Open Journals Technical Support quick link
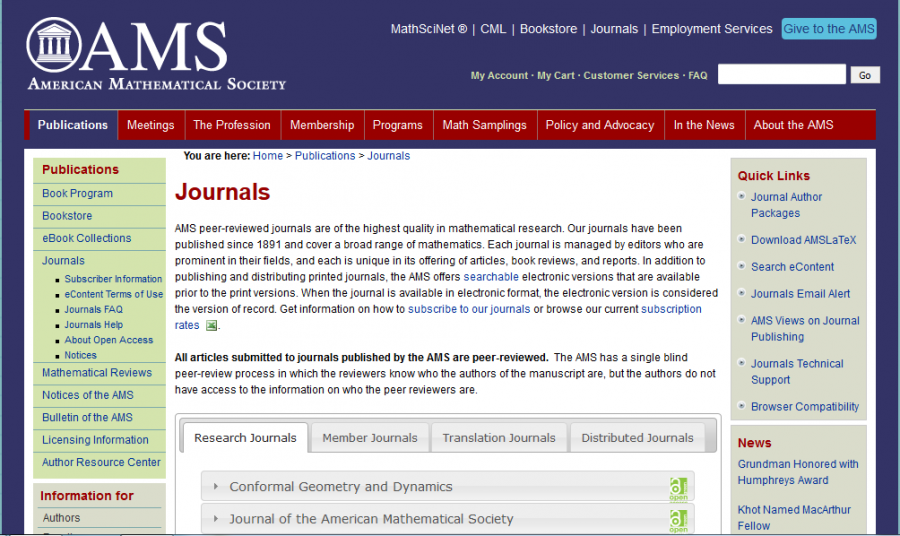The image size is (900, 536). (x=797, y=372)
